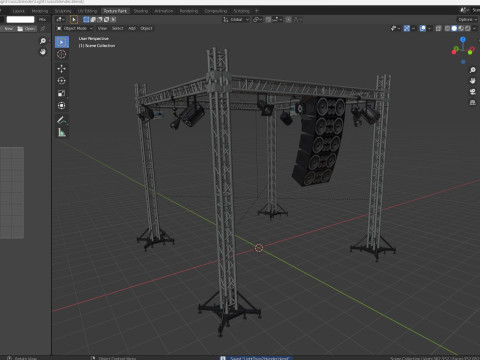This screenshot has width=480, height=360.
Task: Select the Scale tool
Action: point(61,93)
